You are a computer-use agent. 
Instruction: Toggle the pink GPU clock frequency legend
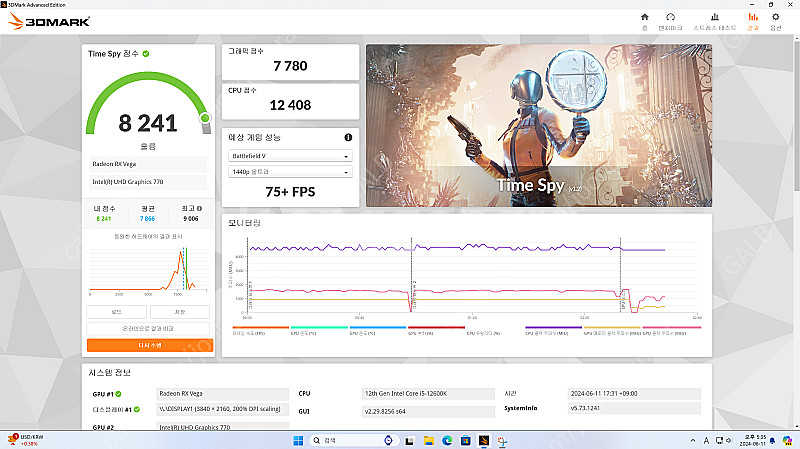(x=671, y=330)
